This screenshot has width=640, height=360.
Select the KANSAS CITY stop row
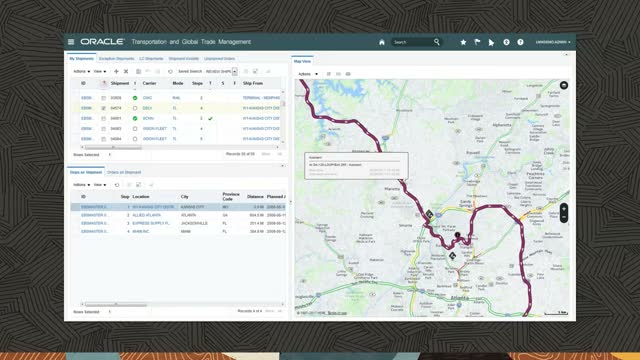coord(178,207)
